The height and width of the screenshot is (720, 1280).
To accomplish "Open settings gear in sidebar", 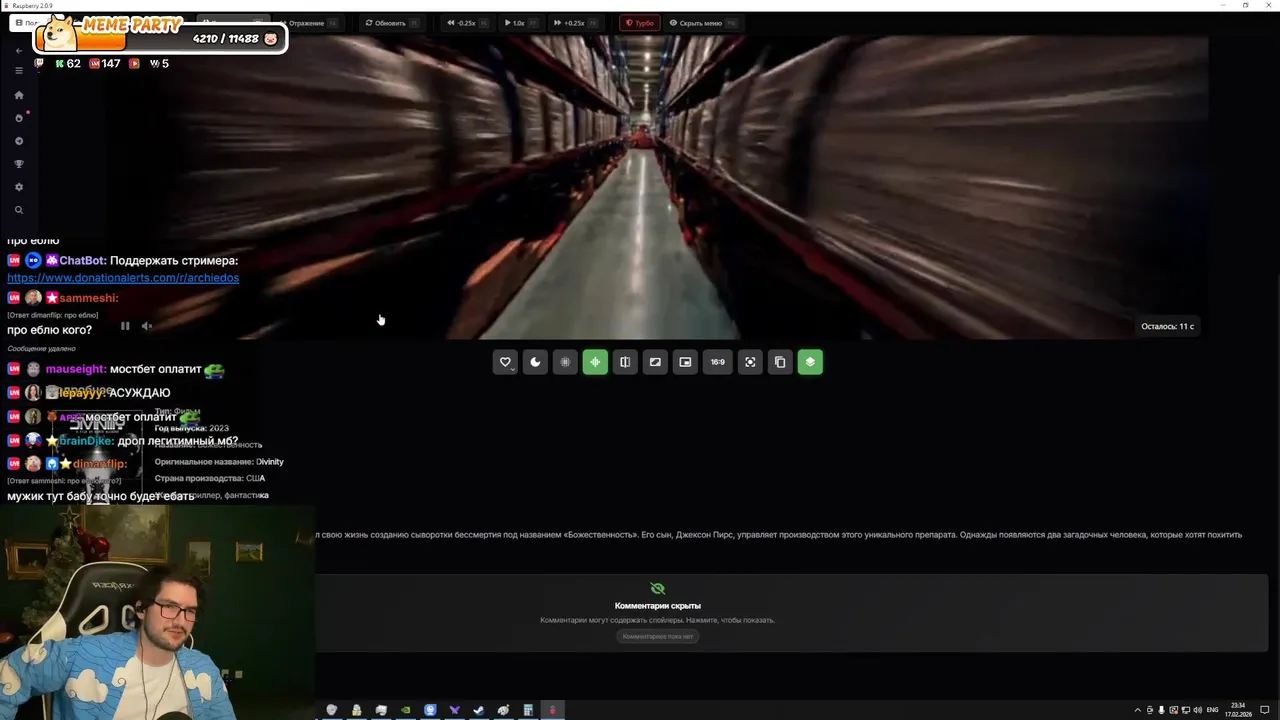I will point(18,187).
